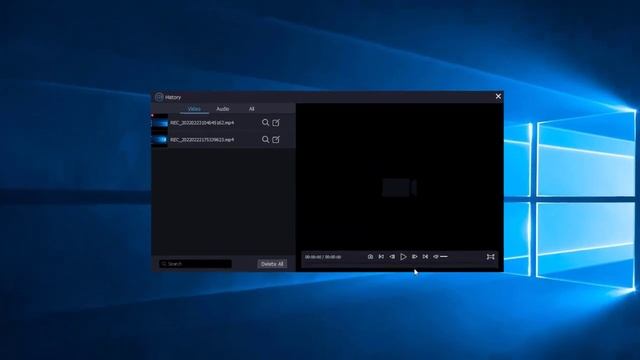
Task: Mute the player volume icon
Action: pos(436,257)
